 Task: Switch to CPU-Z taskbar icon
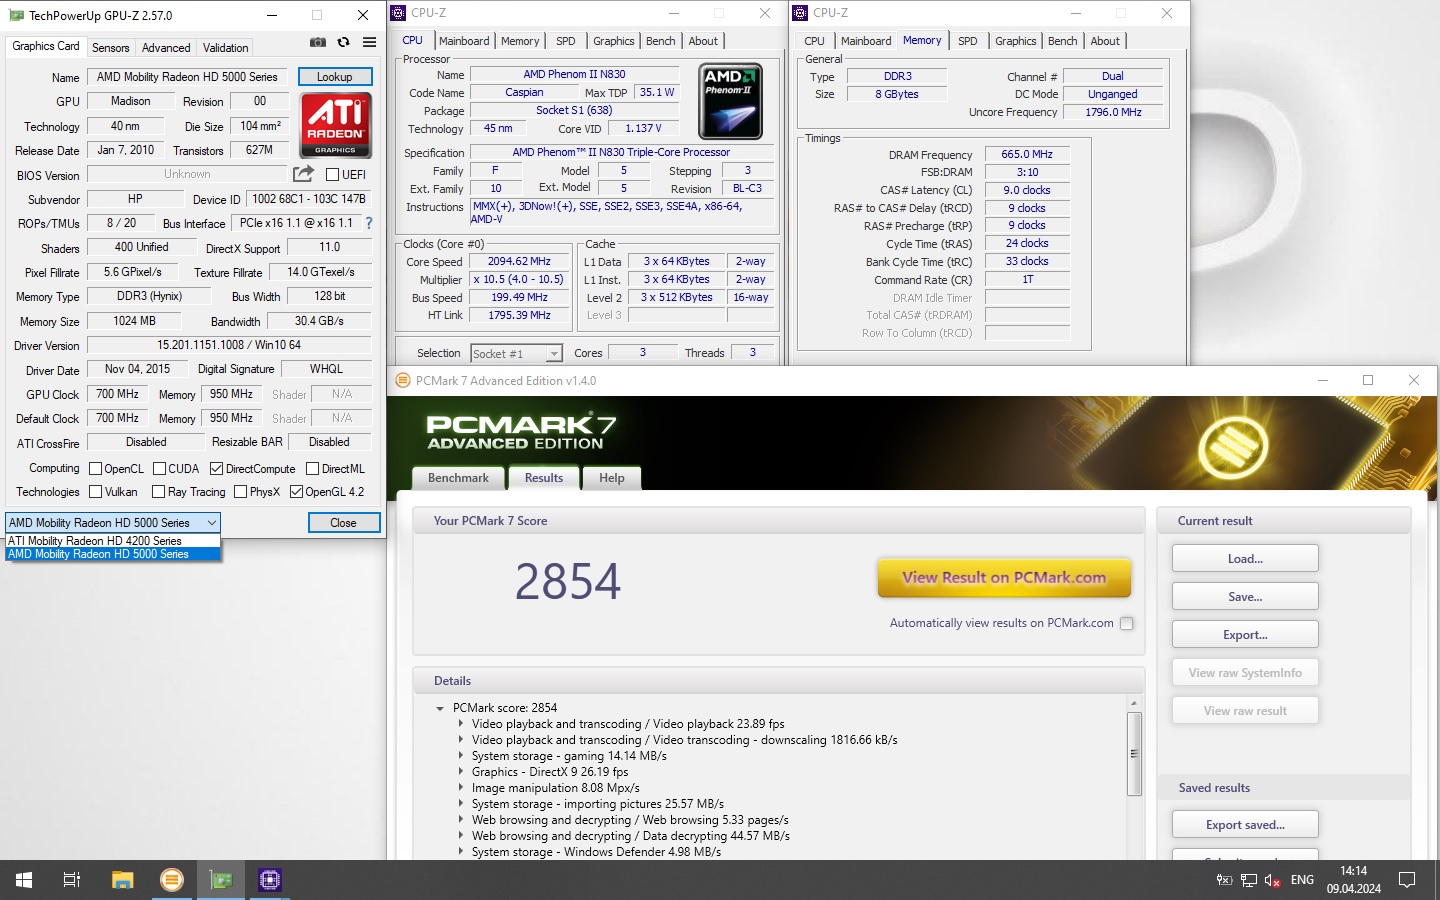[270, 880]
